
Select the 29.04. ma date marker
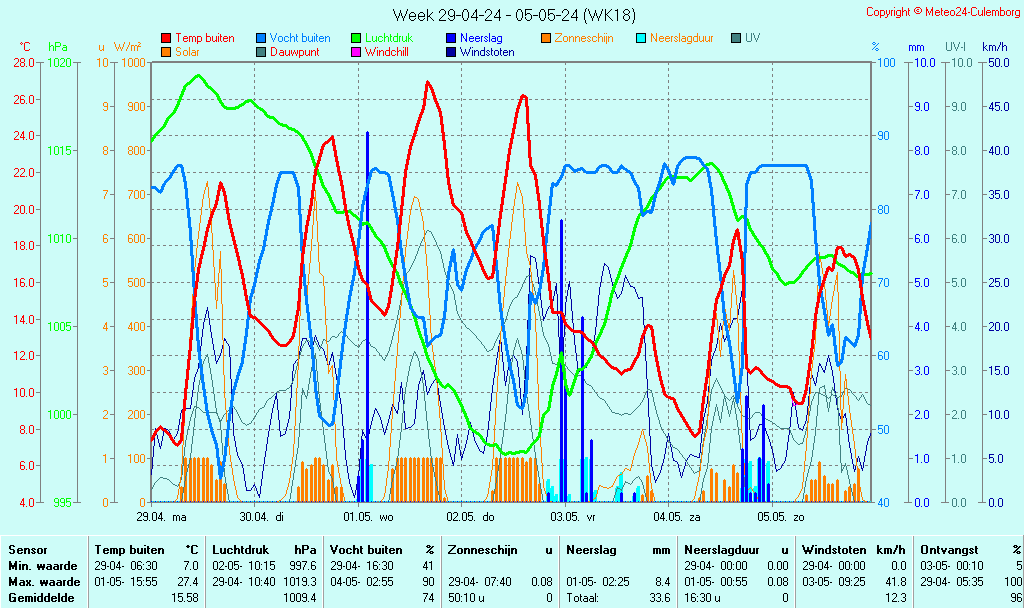[161, 518]
